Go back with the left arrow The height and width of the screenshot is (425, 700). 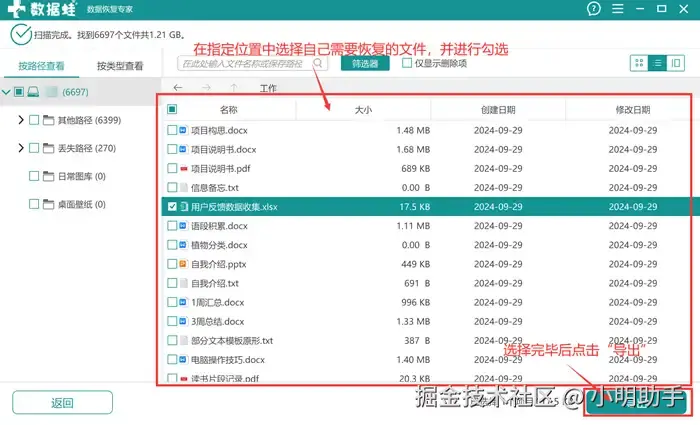pos(178,88)
